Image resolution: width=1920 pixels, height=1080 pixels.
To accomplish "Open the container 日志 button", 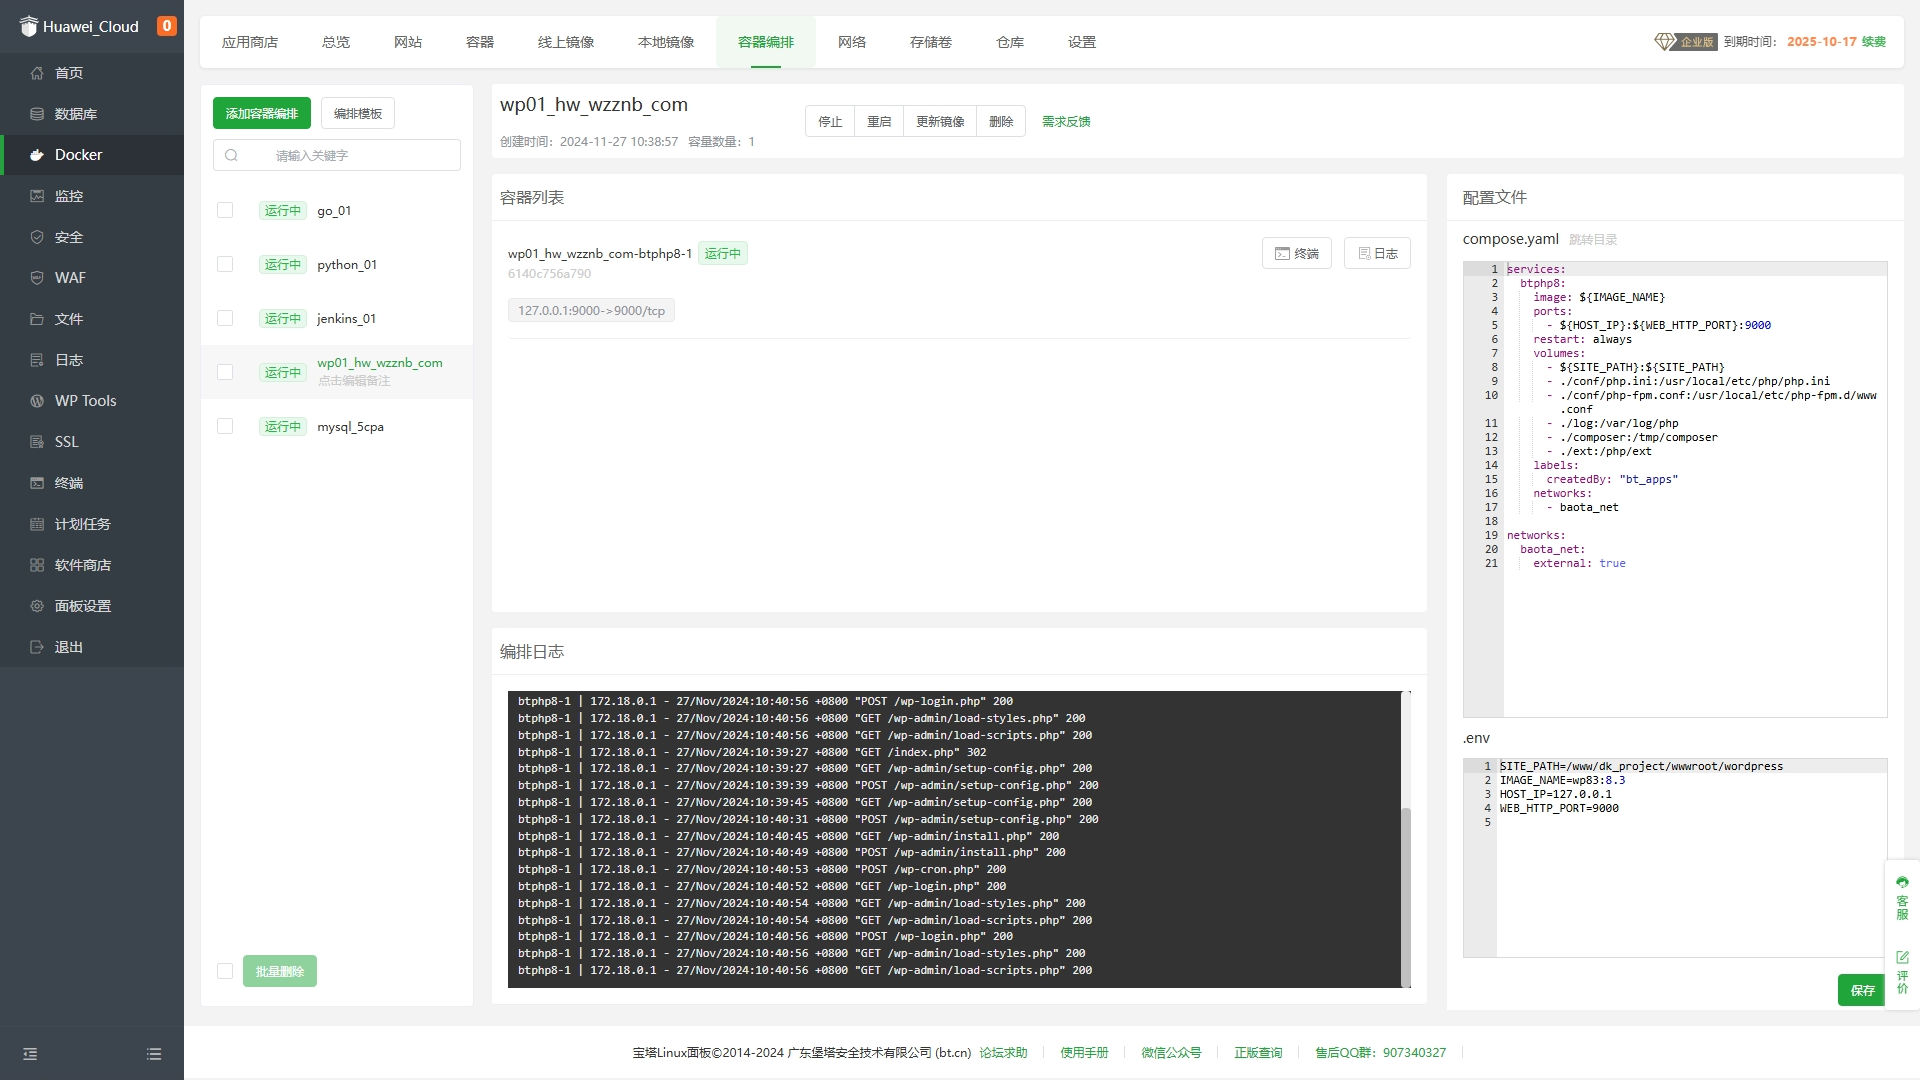I will click(x=1378, y=253).
